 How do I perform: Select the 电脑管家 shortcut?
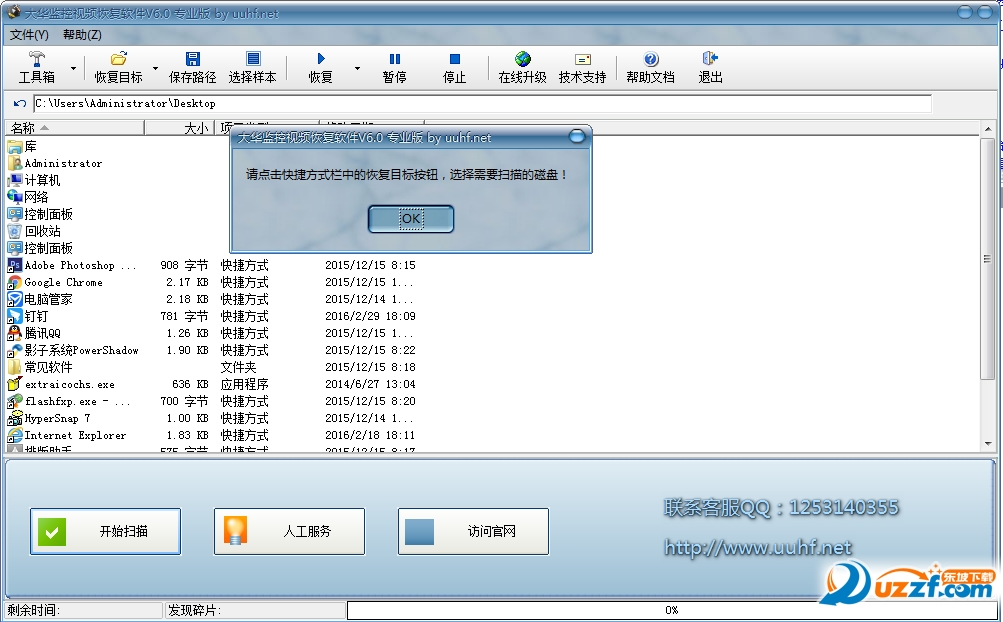point(40,299)
